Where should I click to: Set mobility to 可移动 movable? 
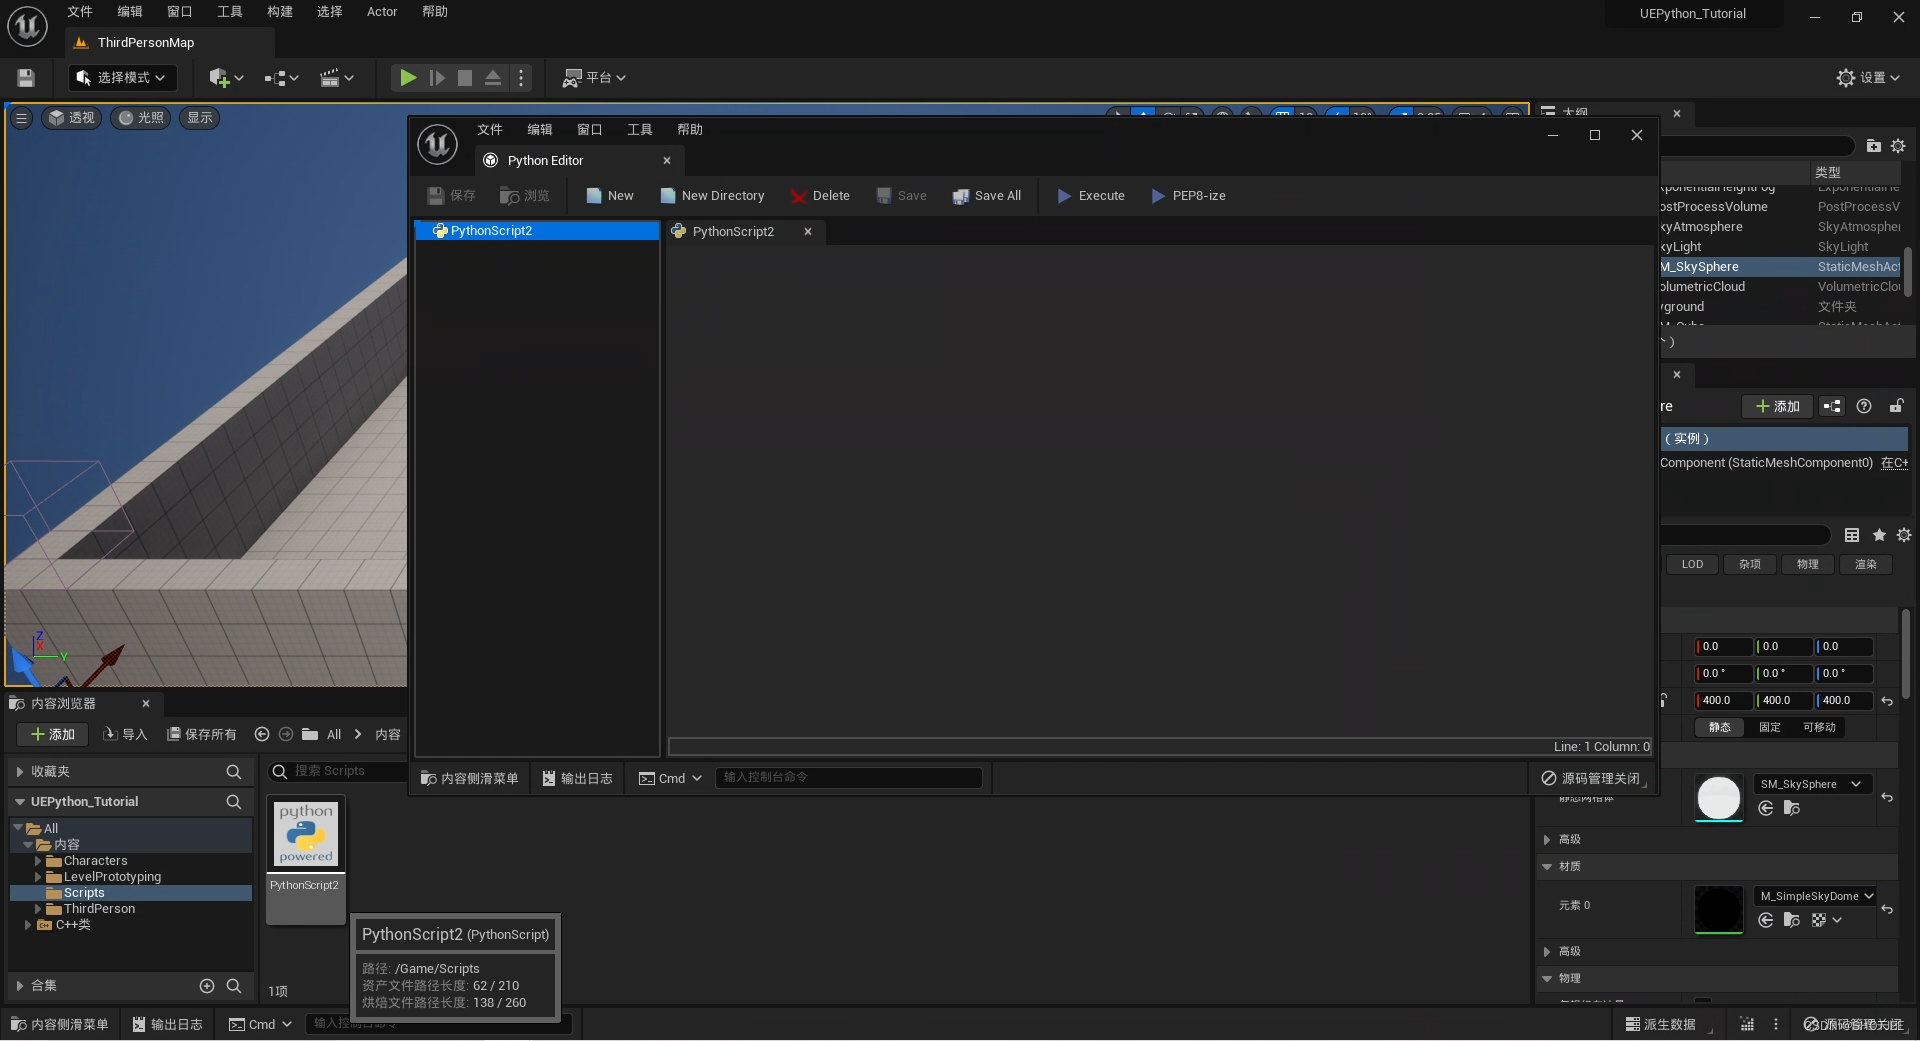[x=1819, y=728]
